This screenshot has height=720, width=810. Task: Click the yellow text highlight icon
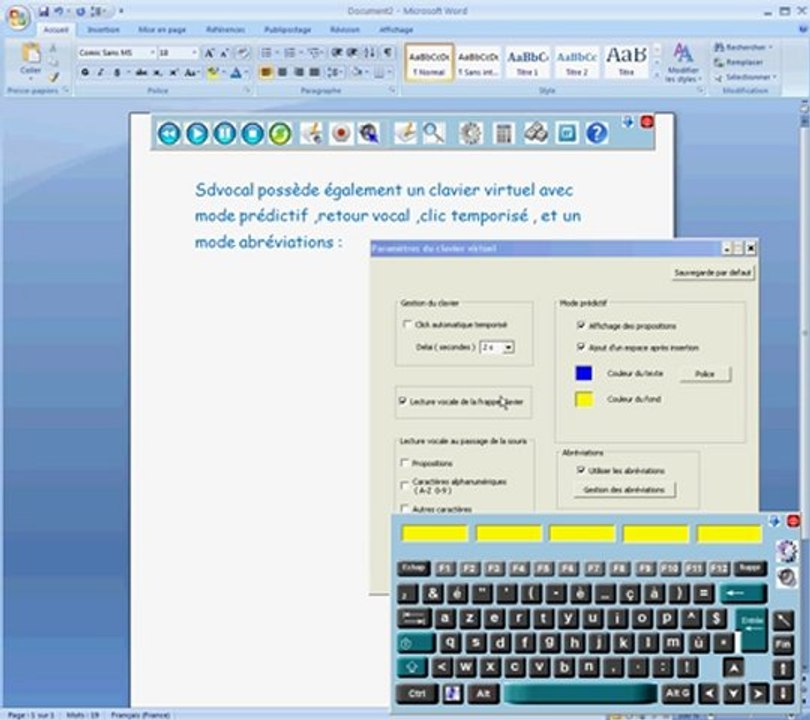click(212, 73)
